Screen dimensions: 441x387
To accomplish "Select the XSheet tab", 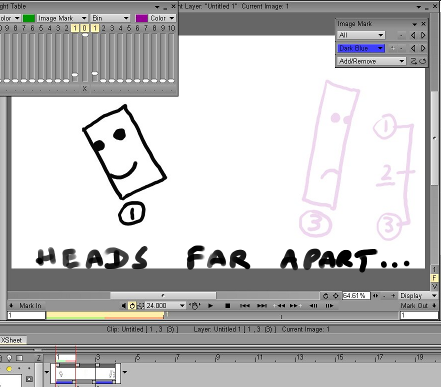I will tap(13, 340).
